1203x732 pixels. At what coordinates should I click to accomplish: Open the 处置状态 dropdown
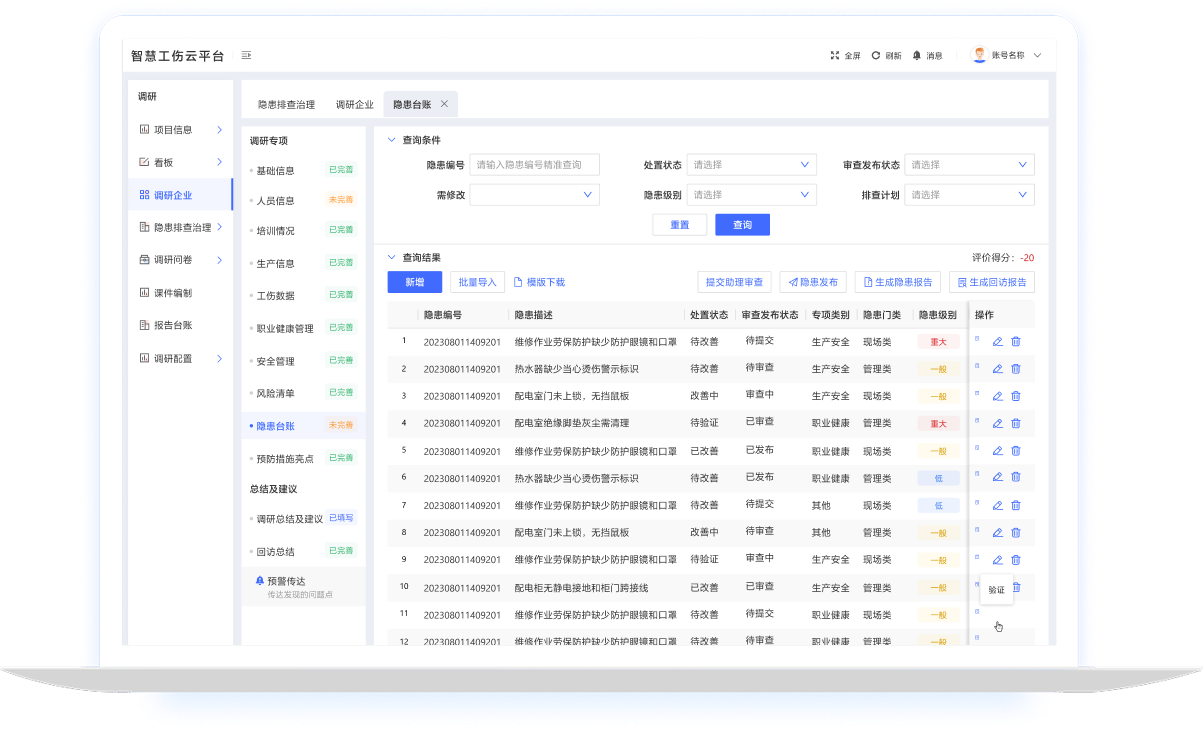tap(752, 165)
